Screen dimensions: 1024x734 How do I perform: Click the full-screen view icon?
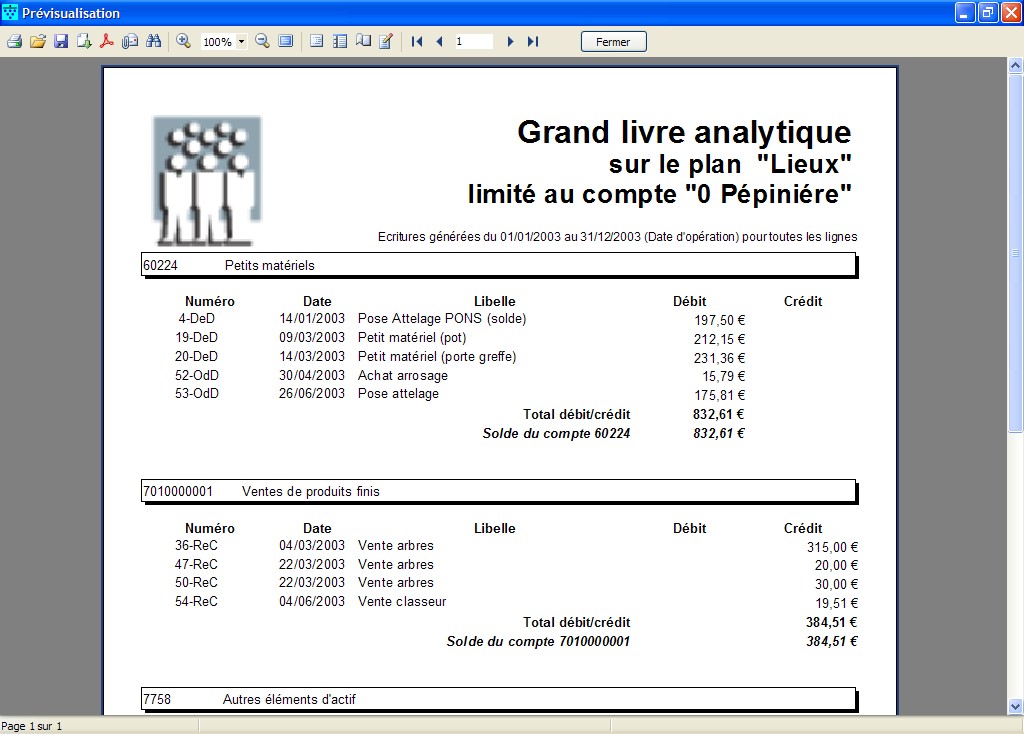[286, 41]
